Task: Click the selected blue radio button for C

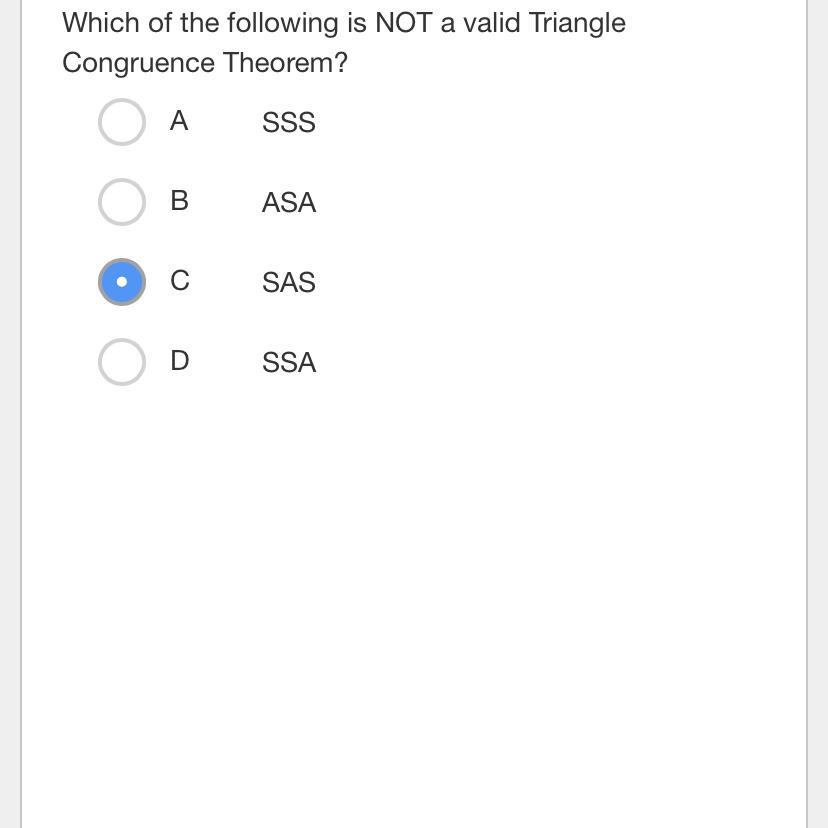Action: point(122,282)
